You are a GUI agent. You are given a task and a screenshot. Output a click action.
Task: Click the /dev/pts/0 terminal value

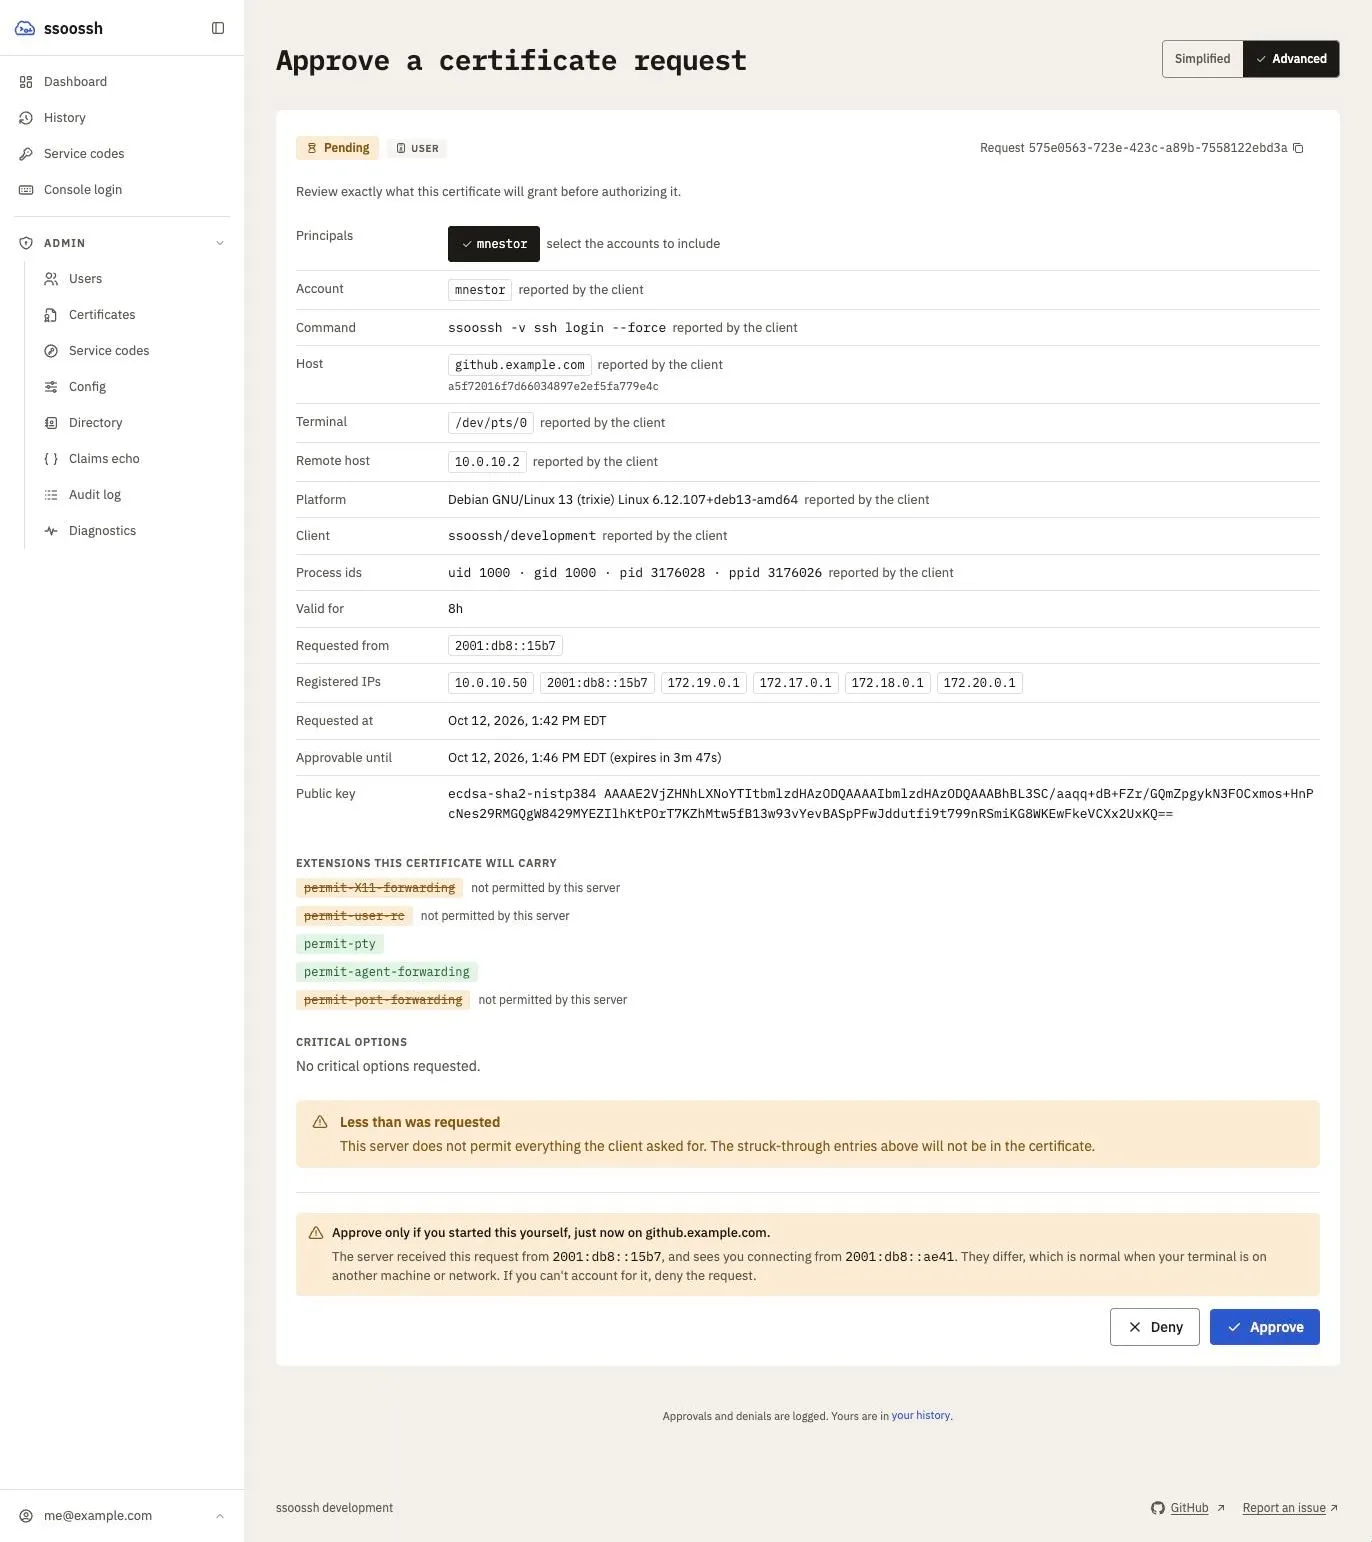(x=491, y=423)
